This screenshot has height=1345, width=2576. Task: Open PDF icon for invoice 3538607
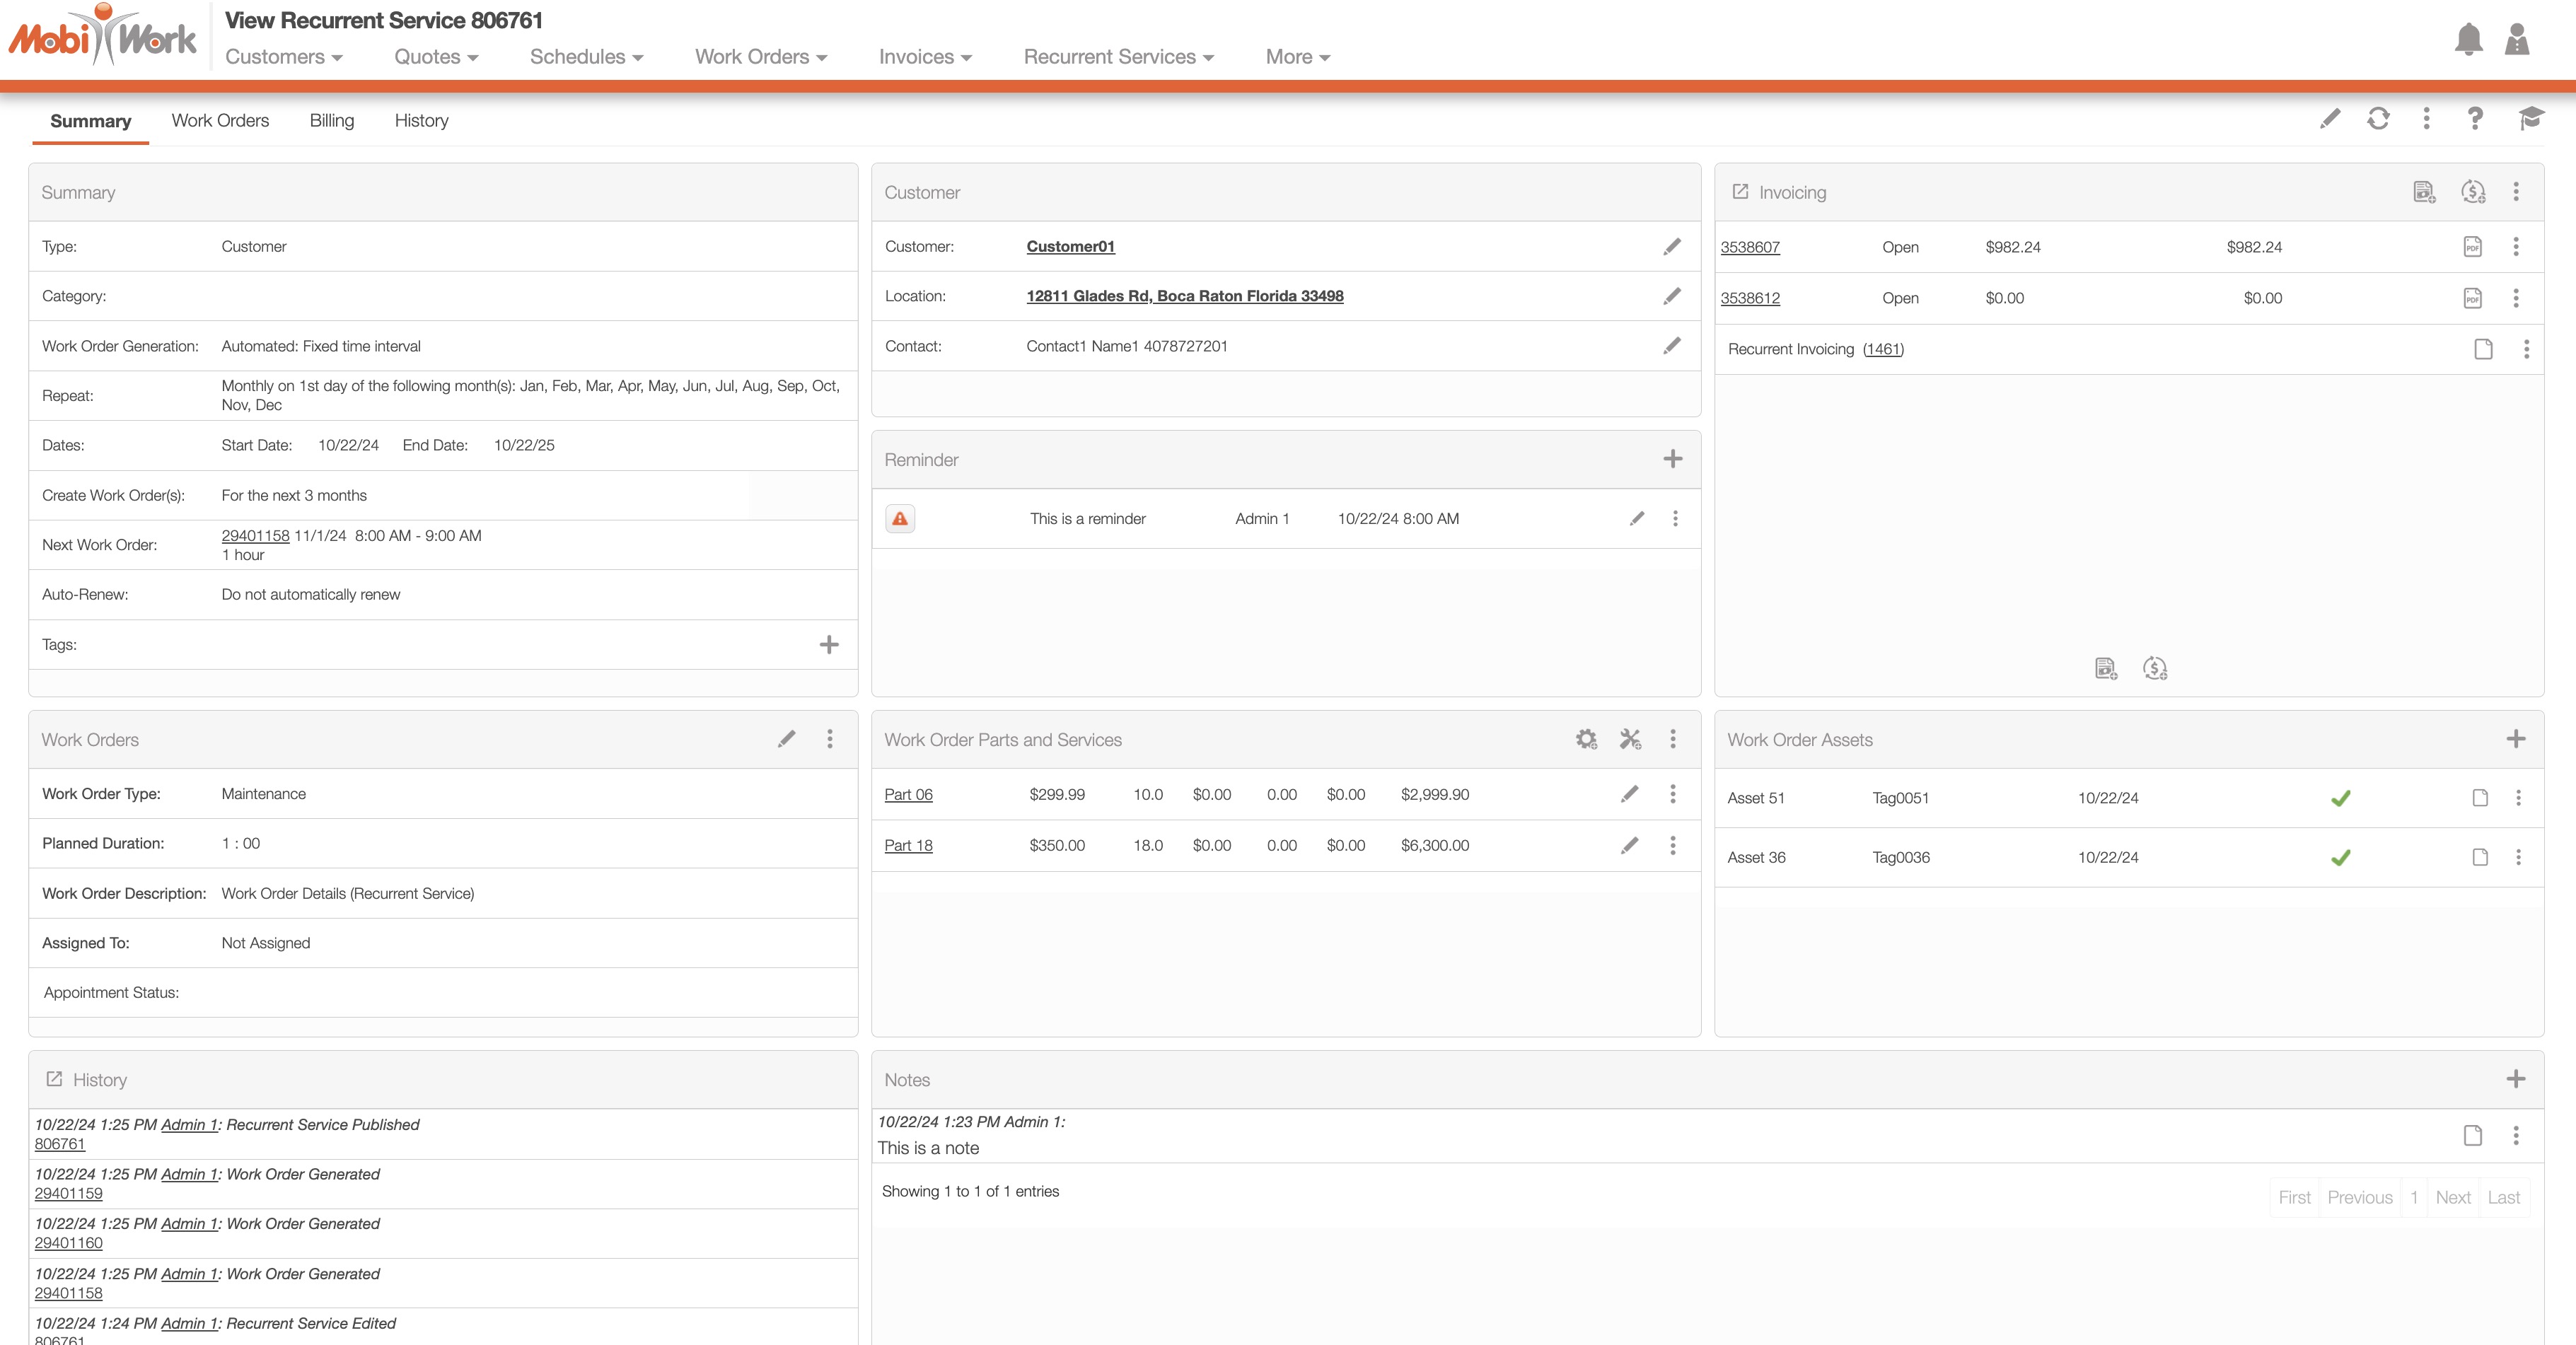point(2472,247)
